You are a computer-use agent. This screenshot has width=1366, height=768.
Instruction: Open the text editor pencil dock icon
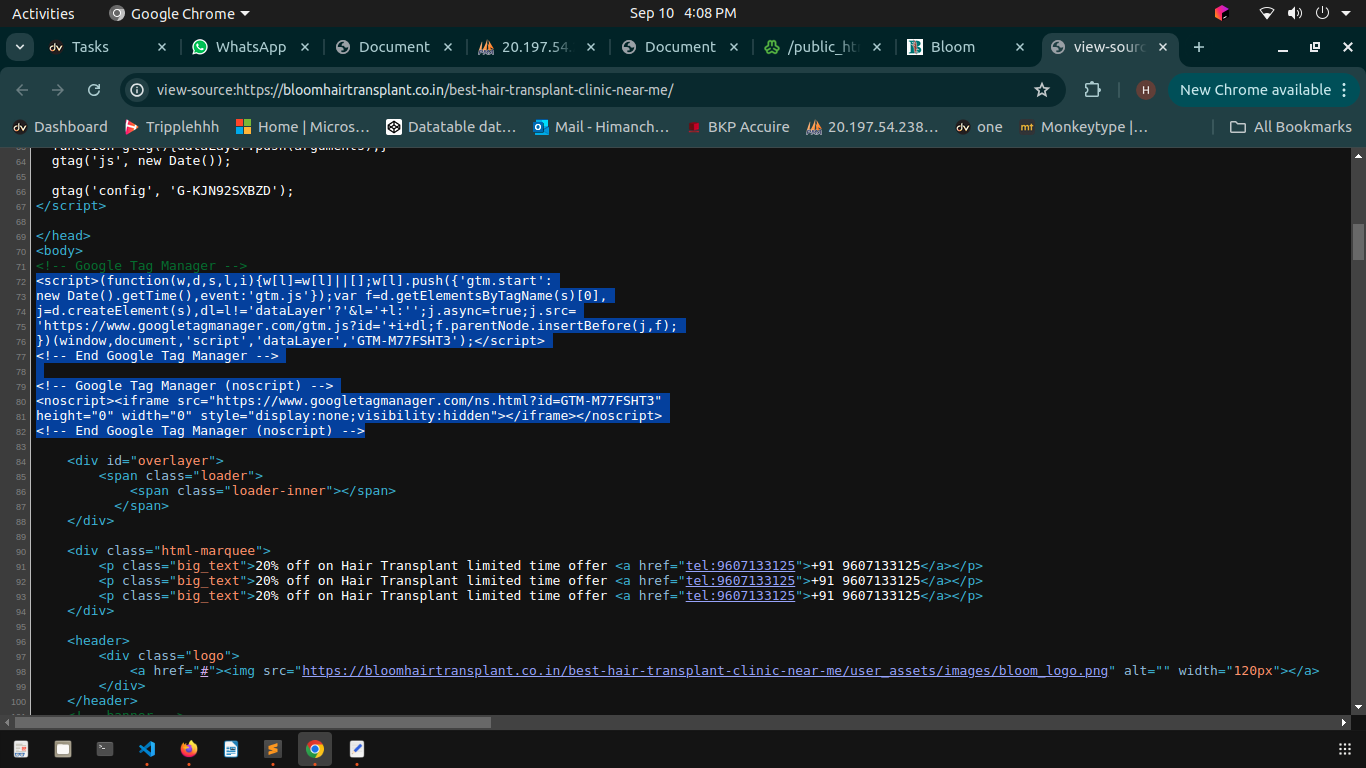pyautogui.click(x=357, y=748)
